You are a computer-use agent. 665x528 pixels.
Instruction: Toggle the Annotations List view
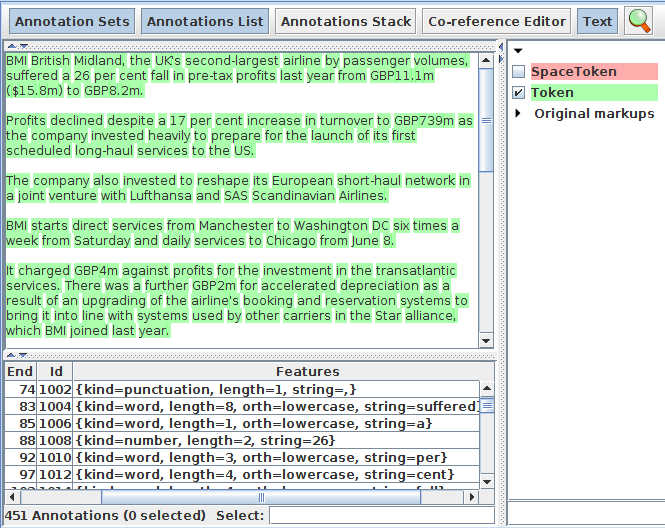point(205,21)
